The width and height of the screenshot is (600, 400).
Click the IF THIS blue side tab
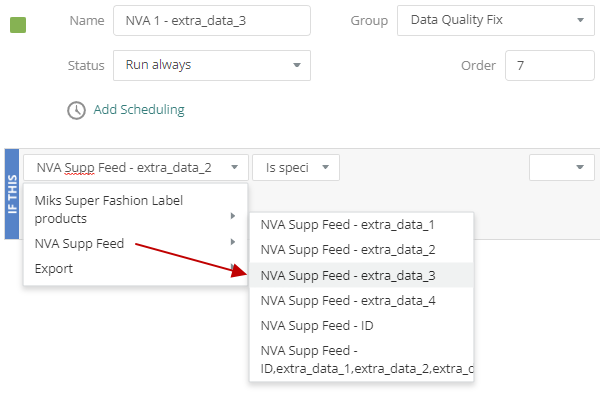point(12,194)
